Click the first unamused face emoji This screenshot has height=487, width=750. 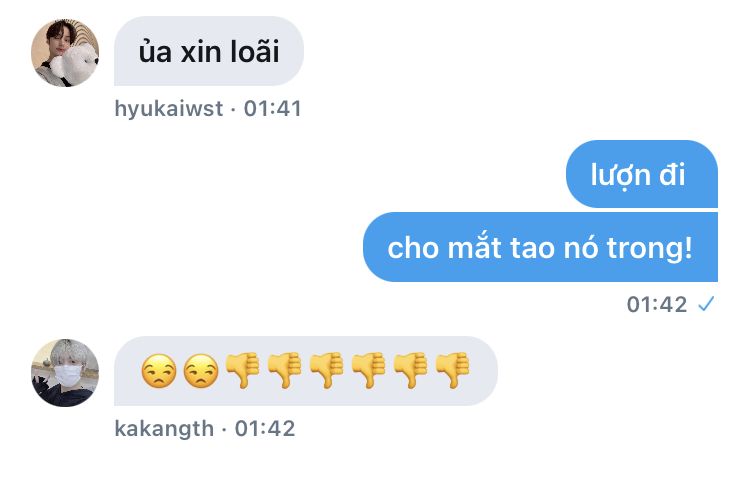click(159, 371)
